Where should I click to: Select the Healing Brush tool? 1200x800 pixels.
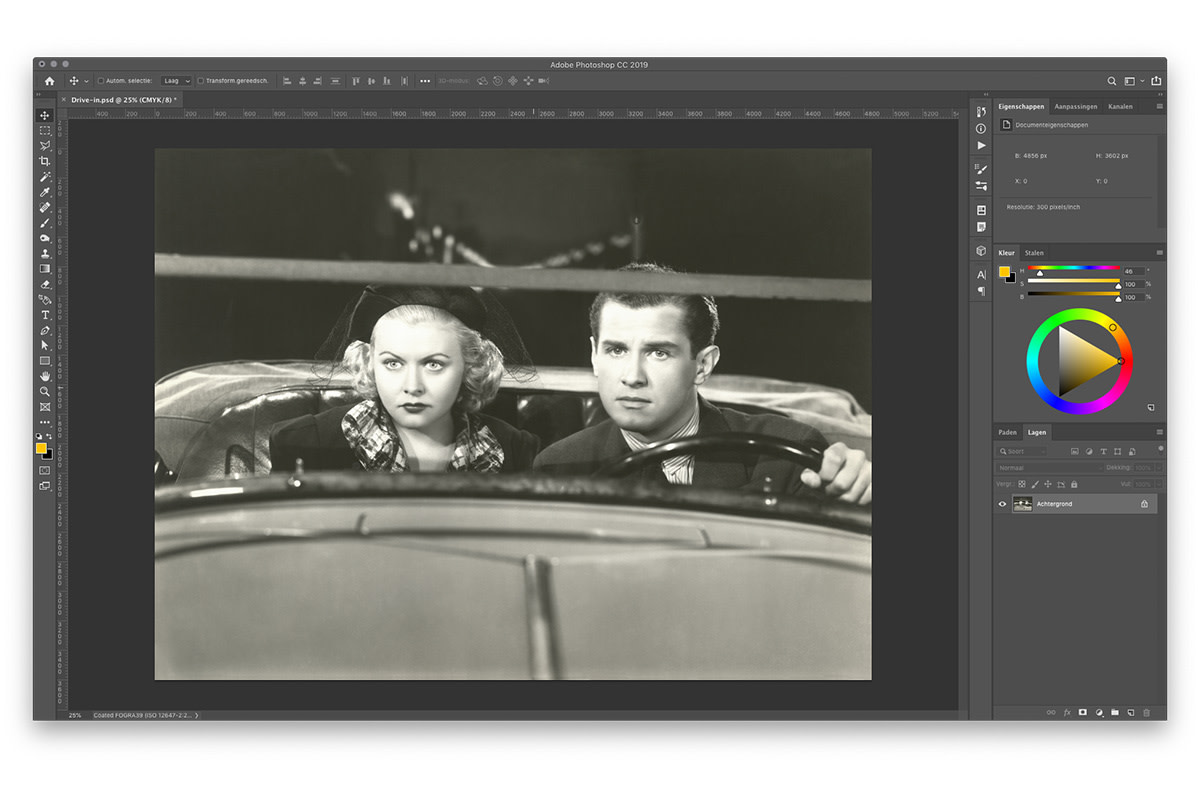click(45, 208)
